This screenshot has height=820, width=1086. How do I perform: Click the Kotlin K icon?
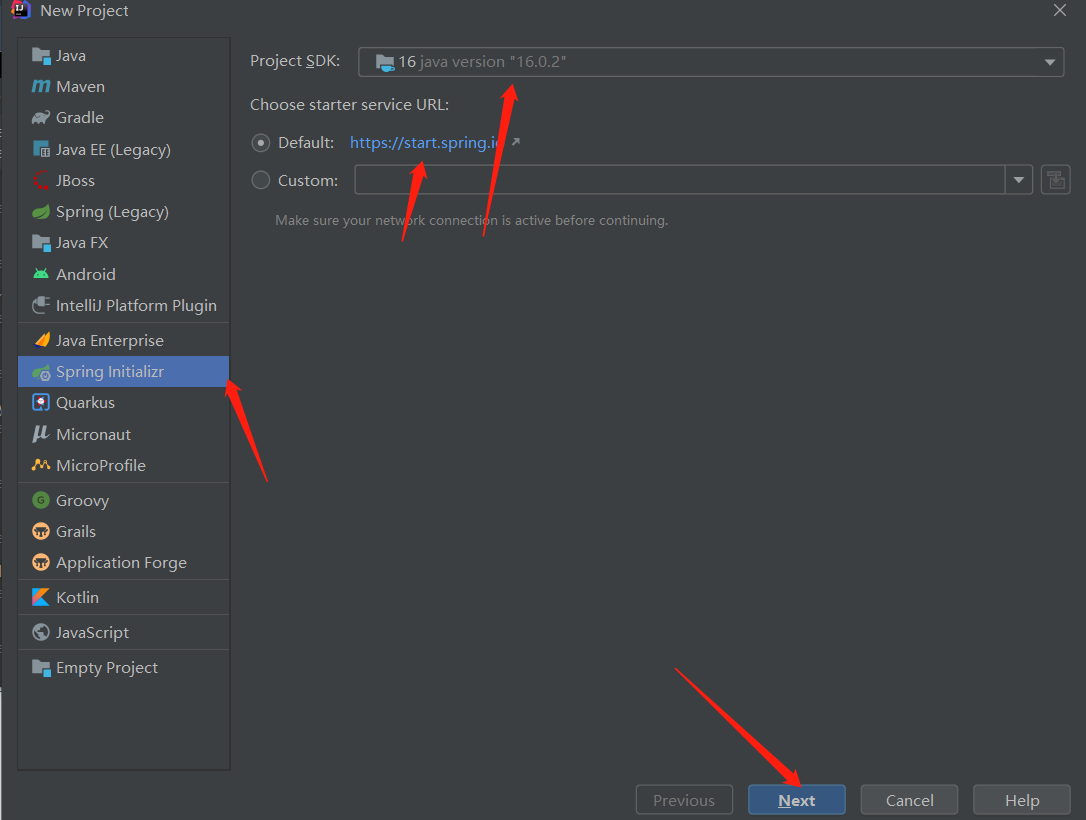tap(41, 597)
